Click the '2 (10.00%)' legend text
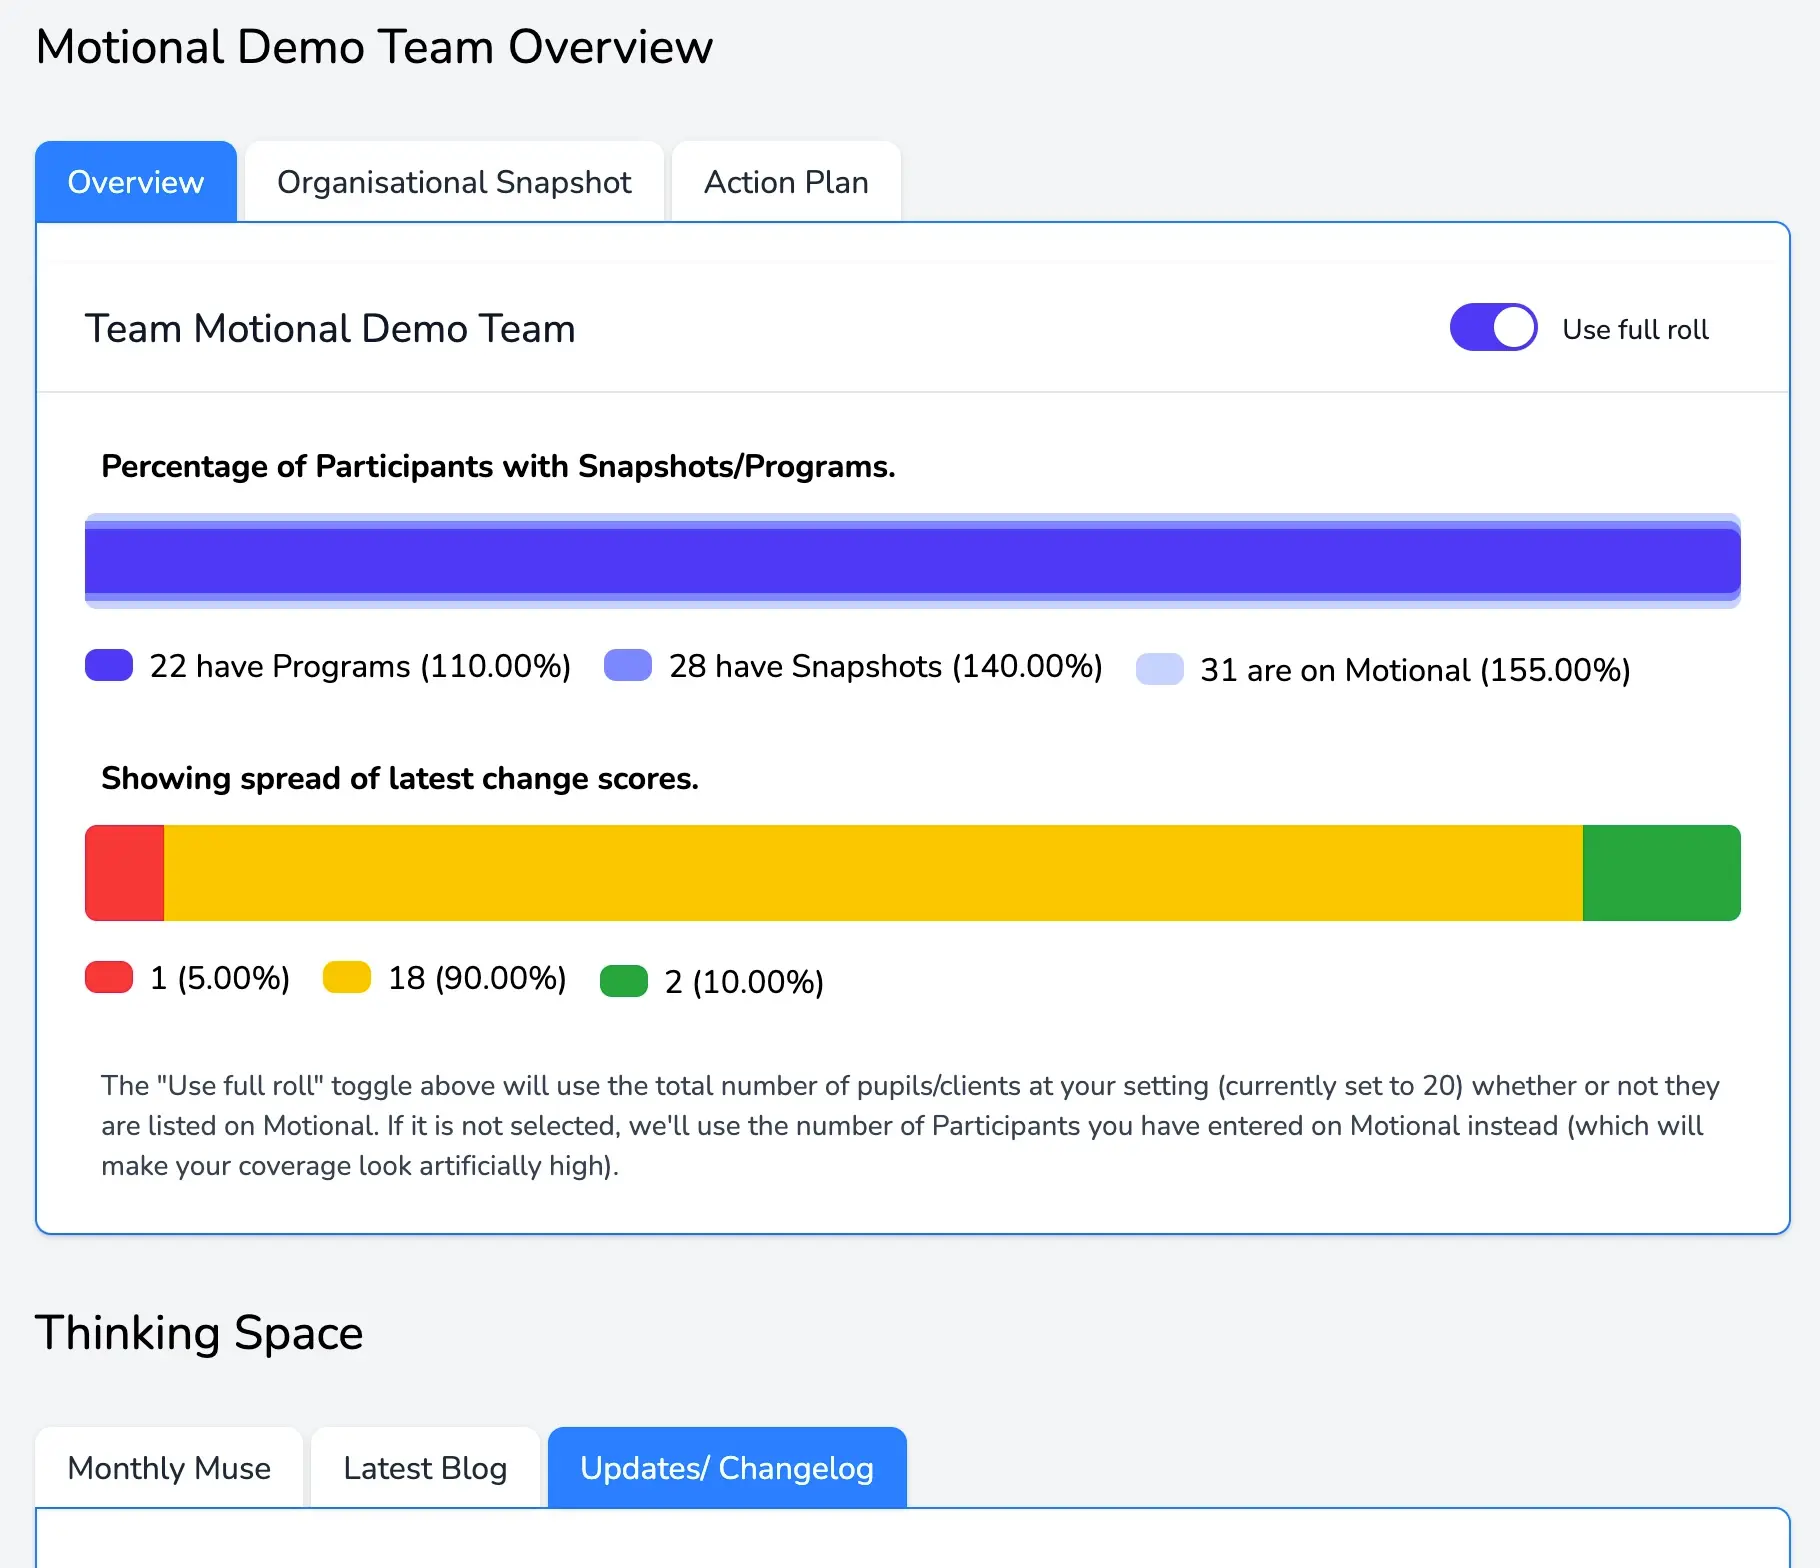1820x1568 pixels. [744, 982]
